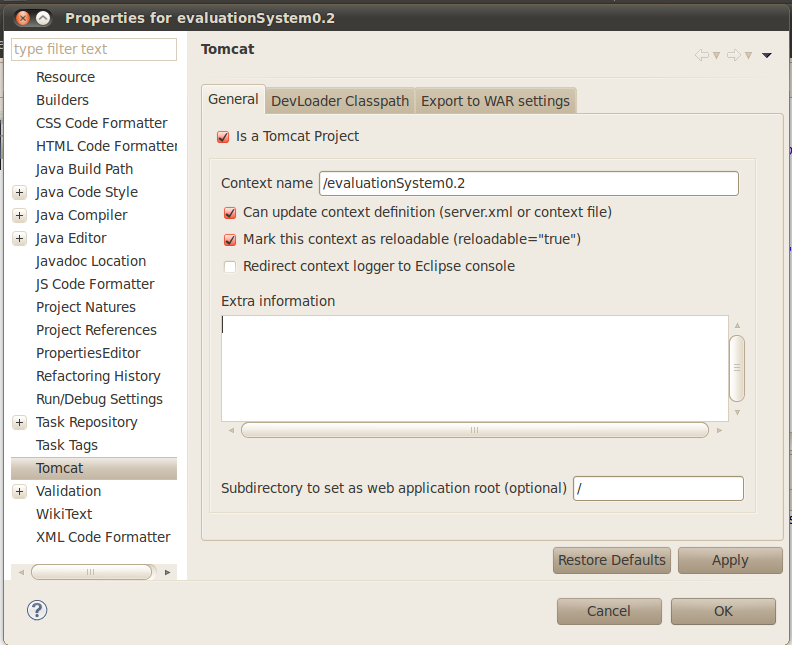Viewport: 792px width, 645px height.
Task: Select Java Code Style tree item
Action: coord(87,192)
